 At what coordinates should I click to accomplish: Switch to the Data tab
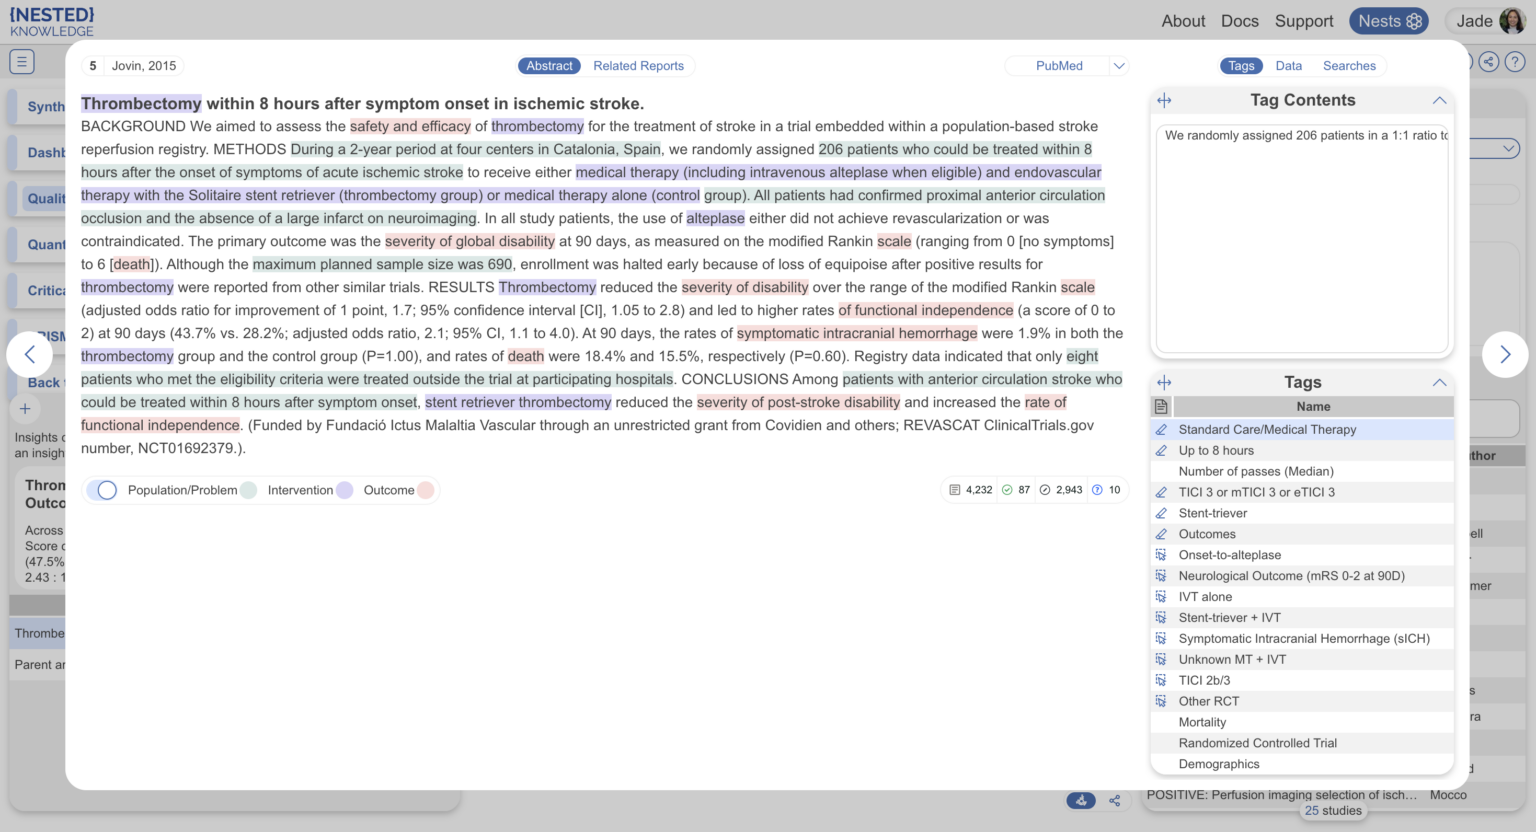click(1289, 65)
